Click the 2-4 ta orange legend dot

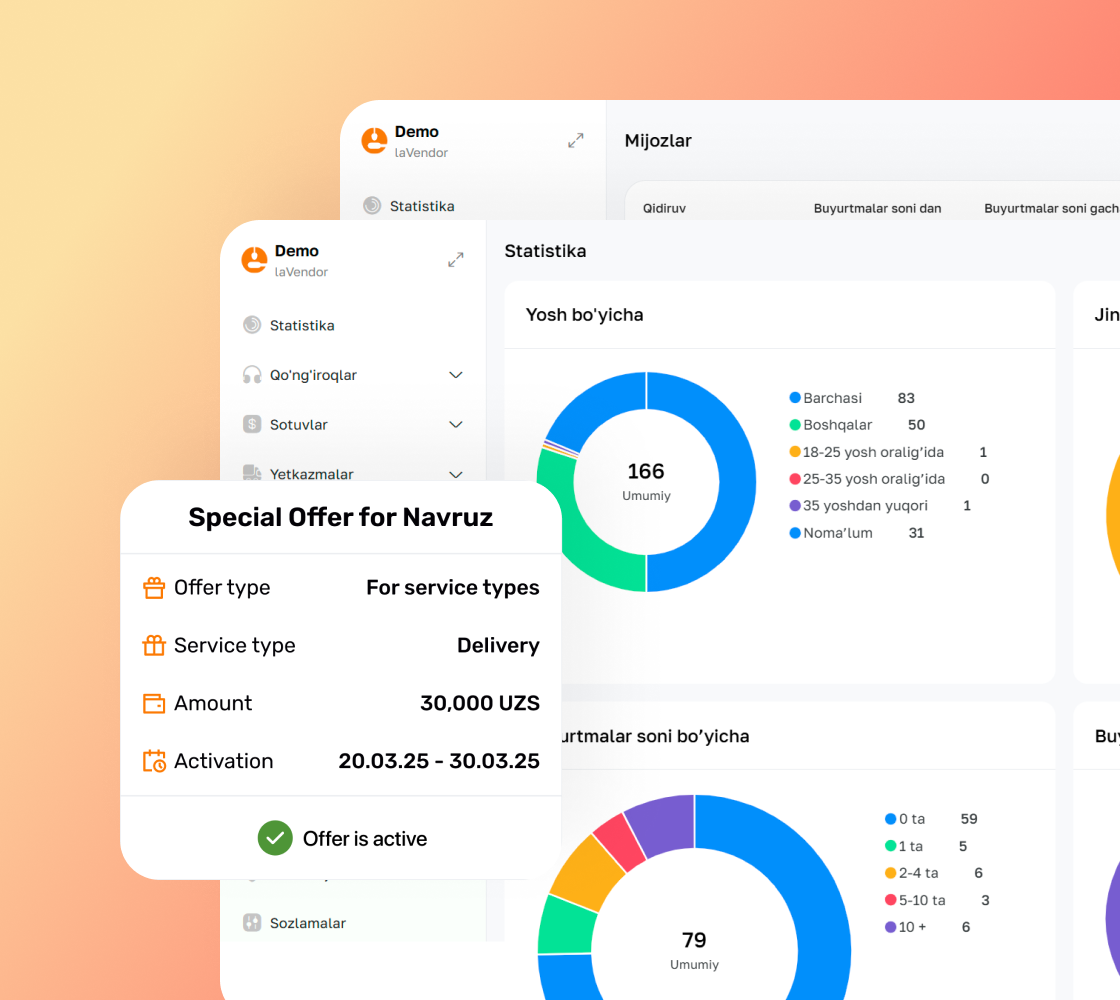pyautogui.click(x=890, y=873)
